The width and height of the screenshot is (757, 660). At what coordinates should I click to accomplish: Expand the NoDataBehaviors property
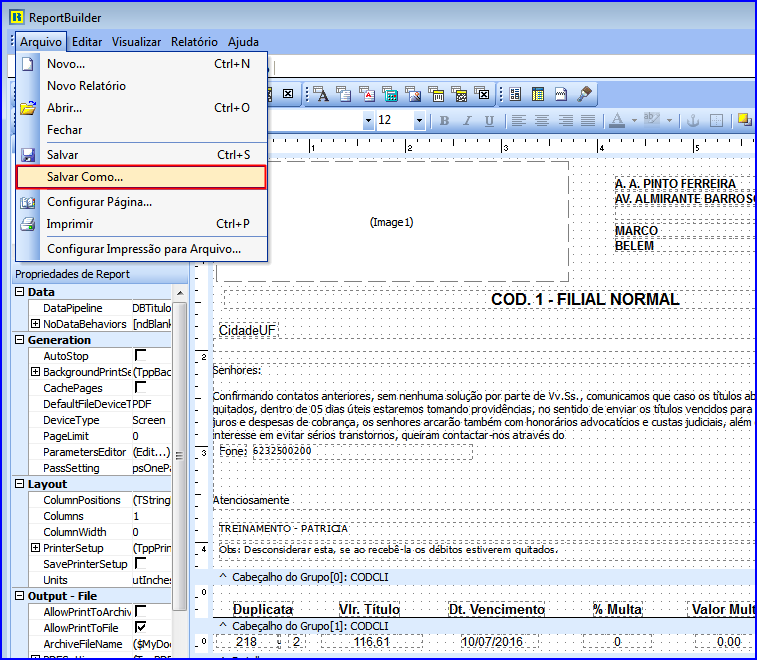pos(35,323)
